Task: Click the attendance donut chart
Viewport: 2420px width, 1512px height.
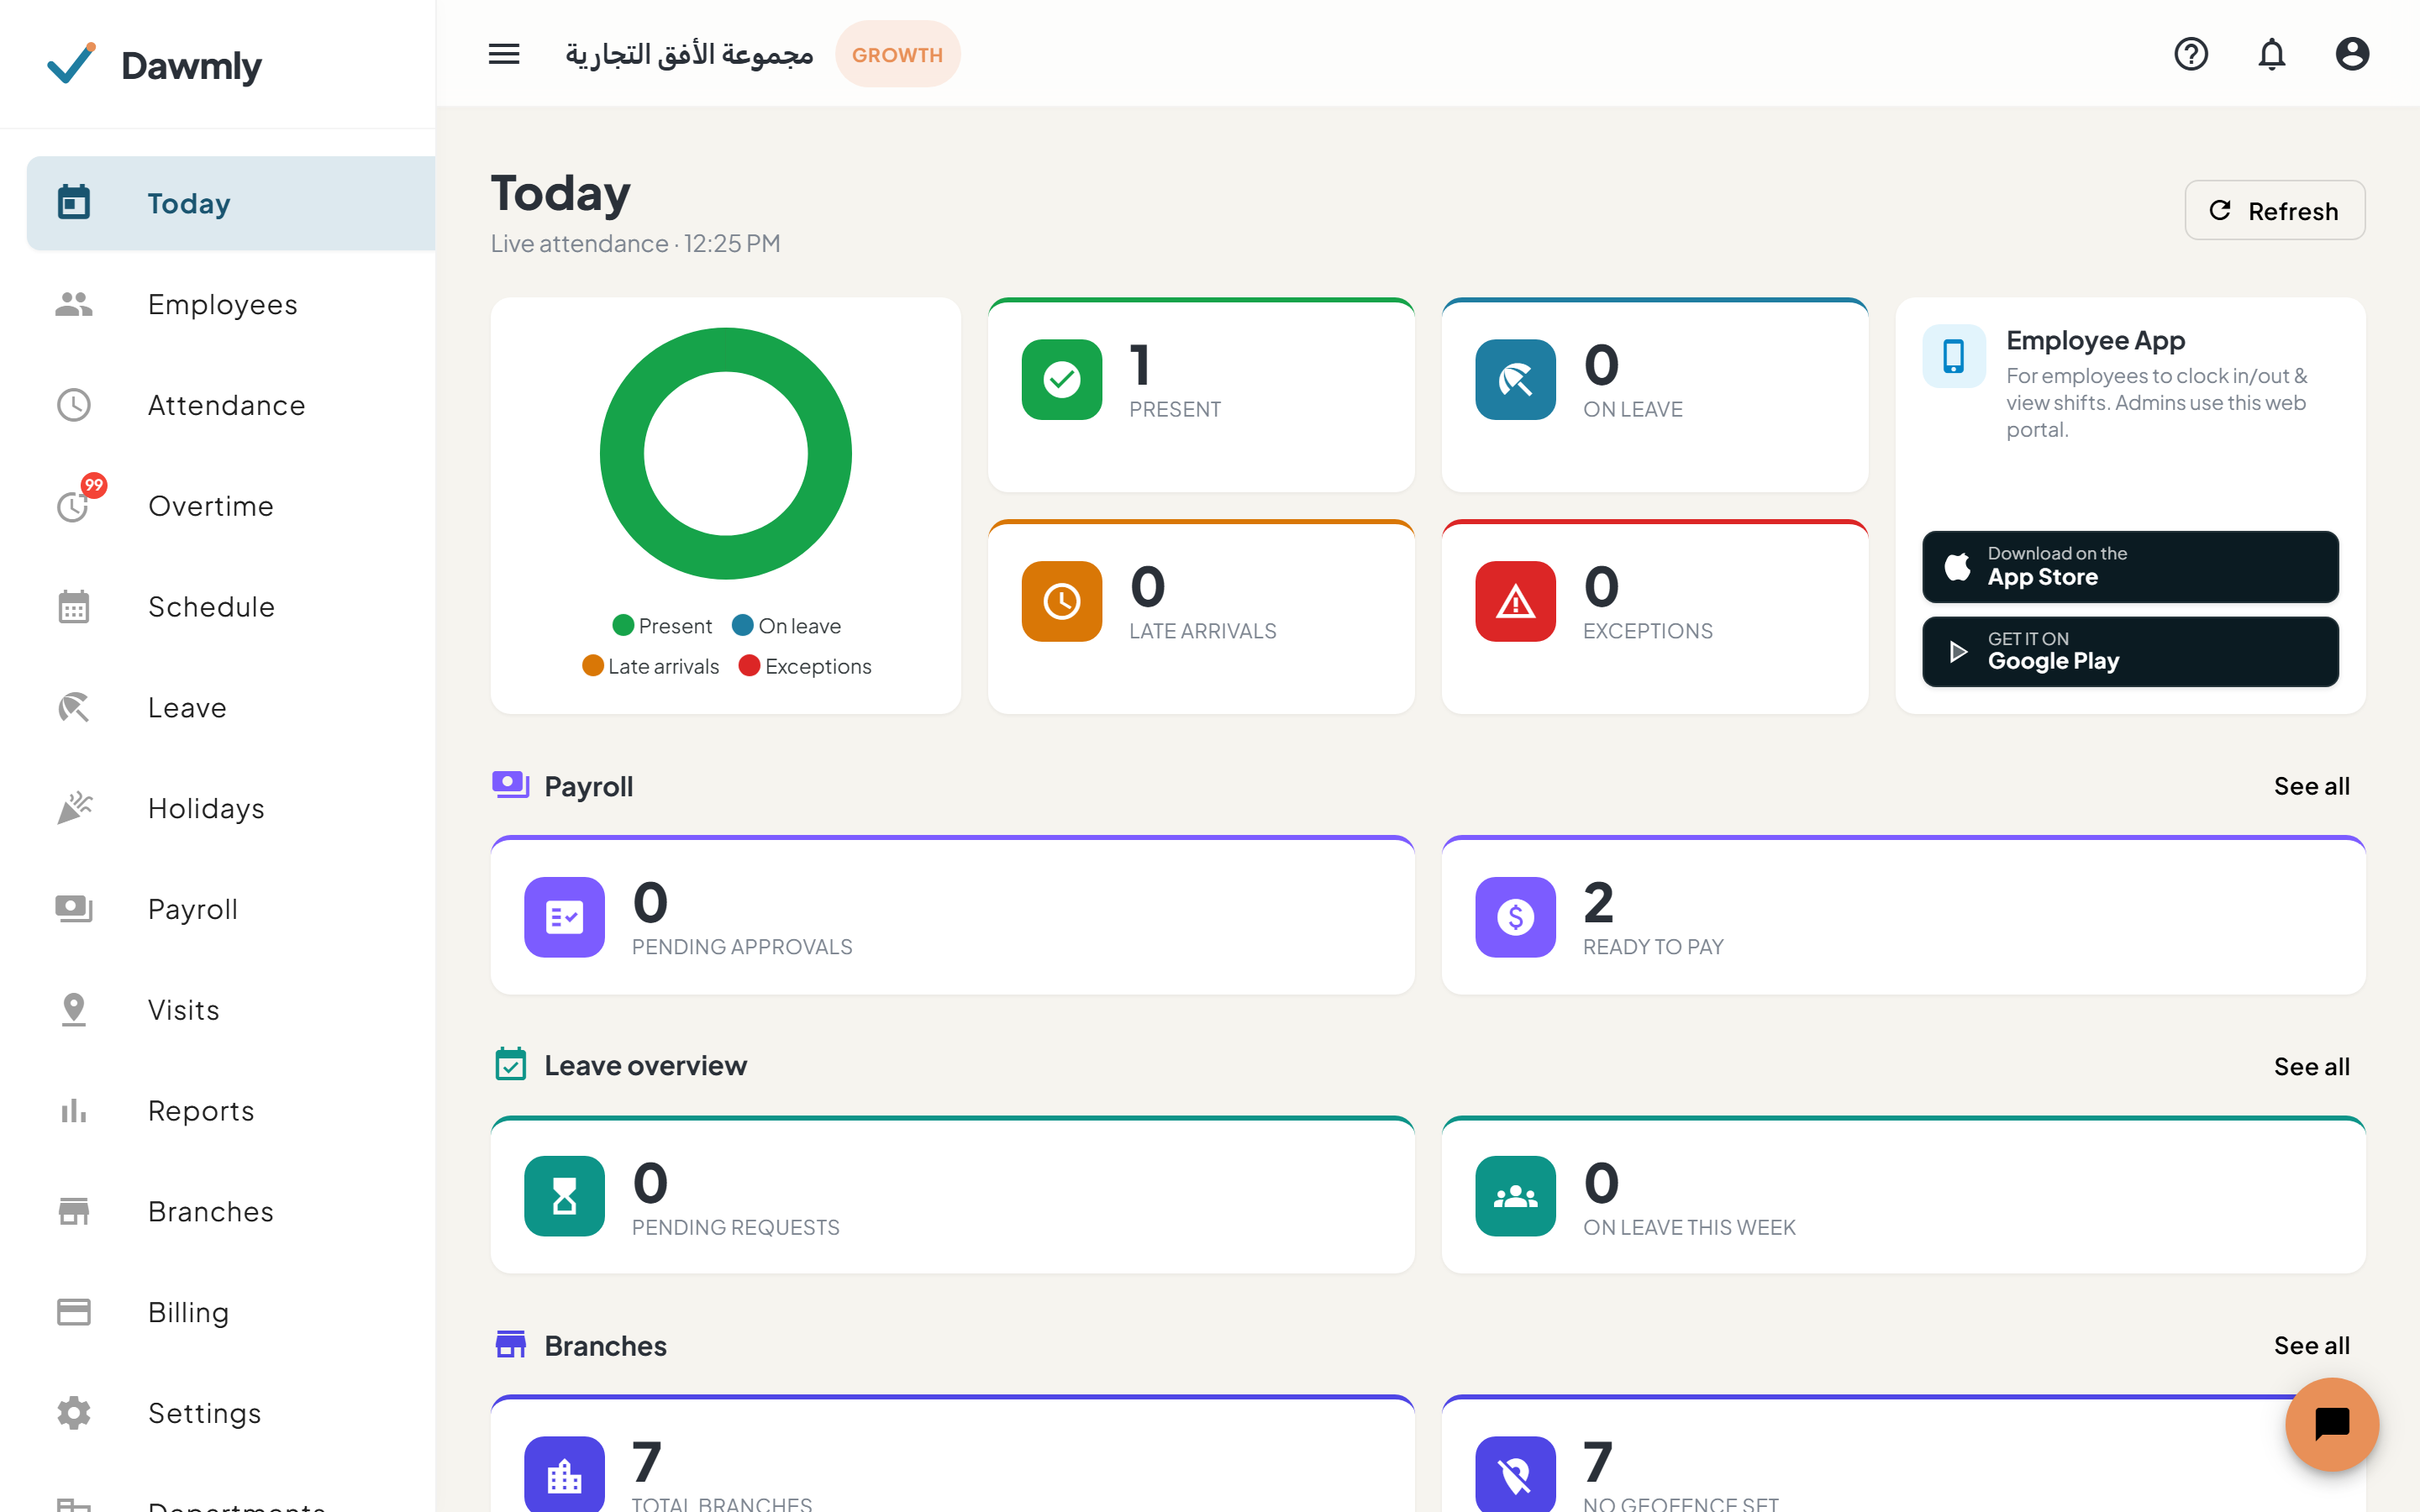Action: click(x=726, y=454)
